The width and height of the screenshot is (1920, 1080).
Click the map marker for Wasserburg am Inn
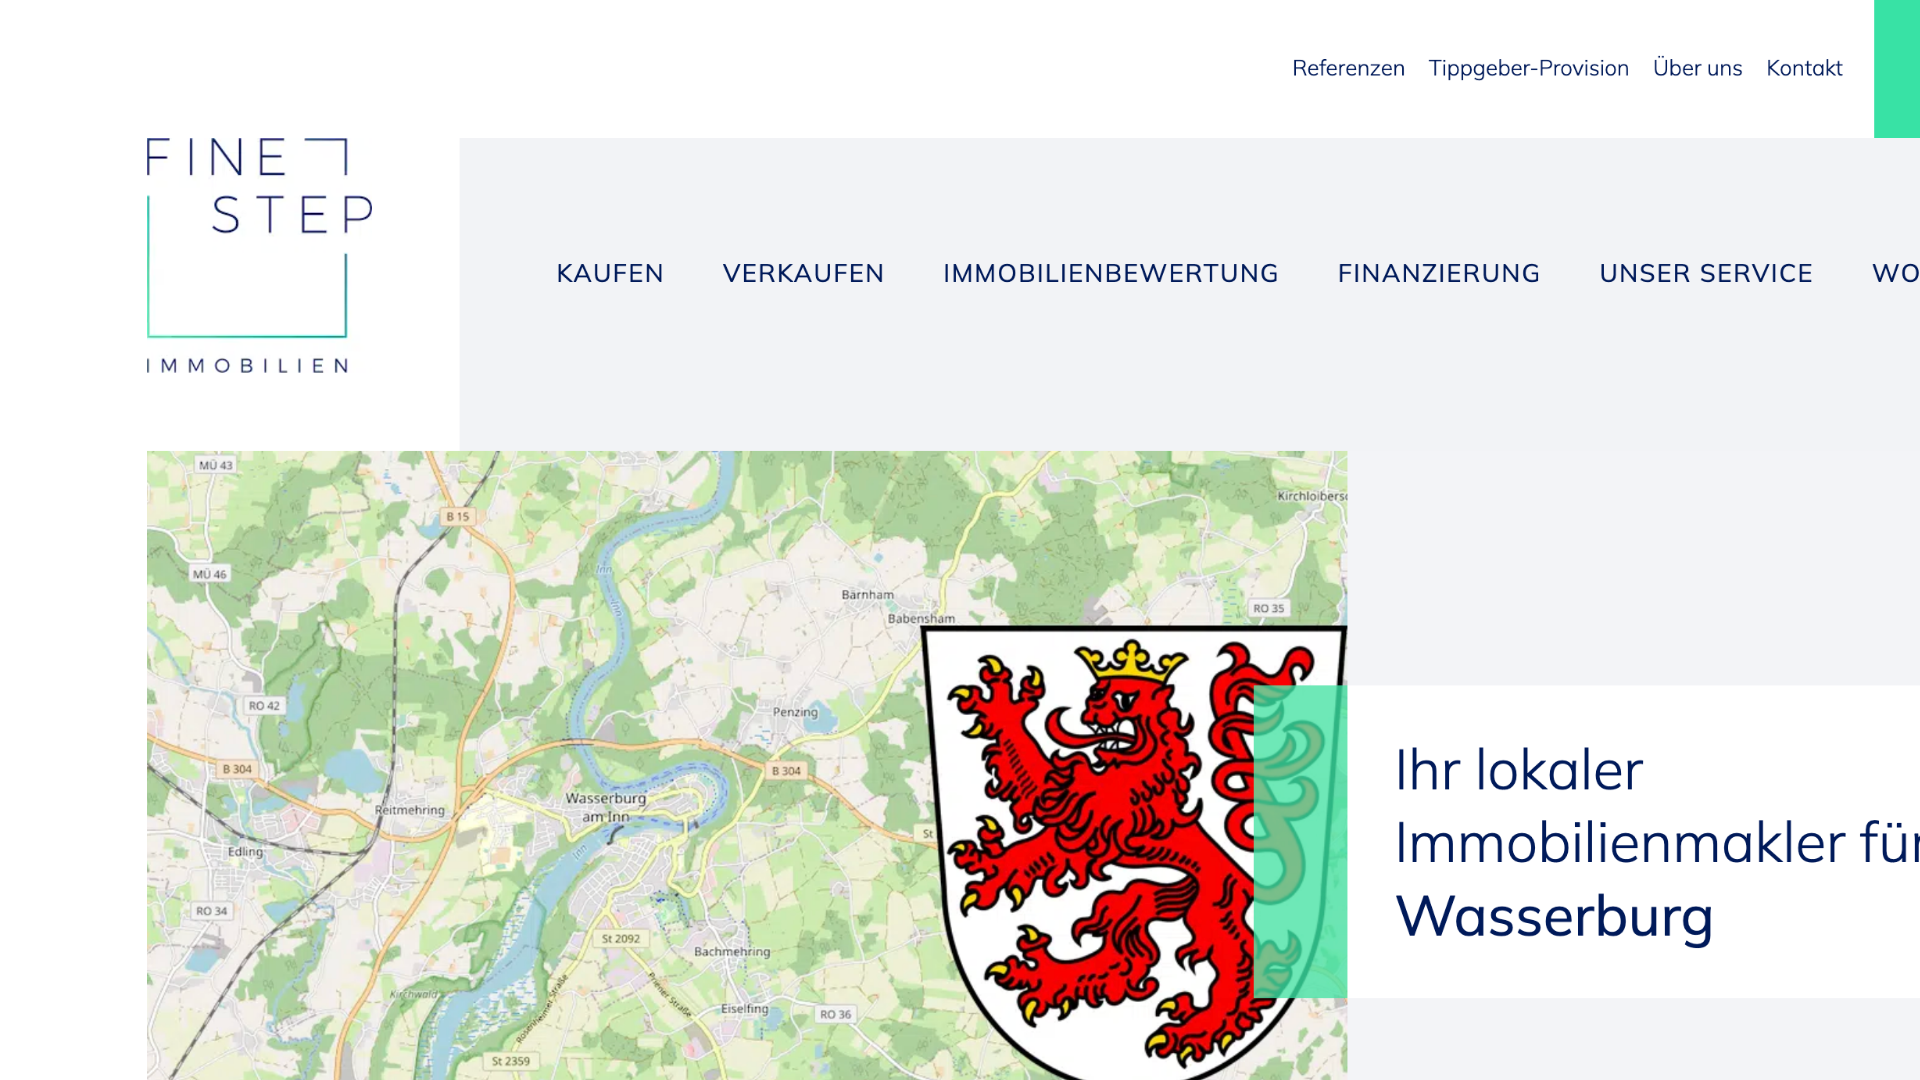click(607, 808)
